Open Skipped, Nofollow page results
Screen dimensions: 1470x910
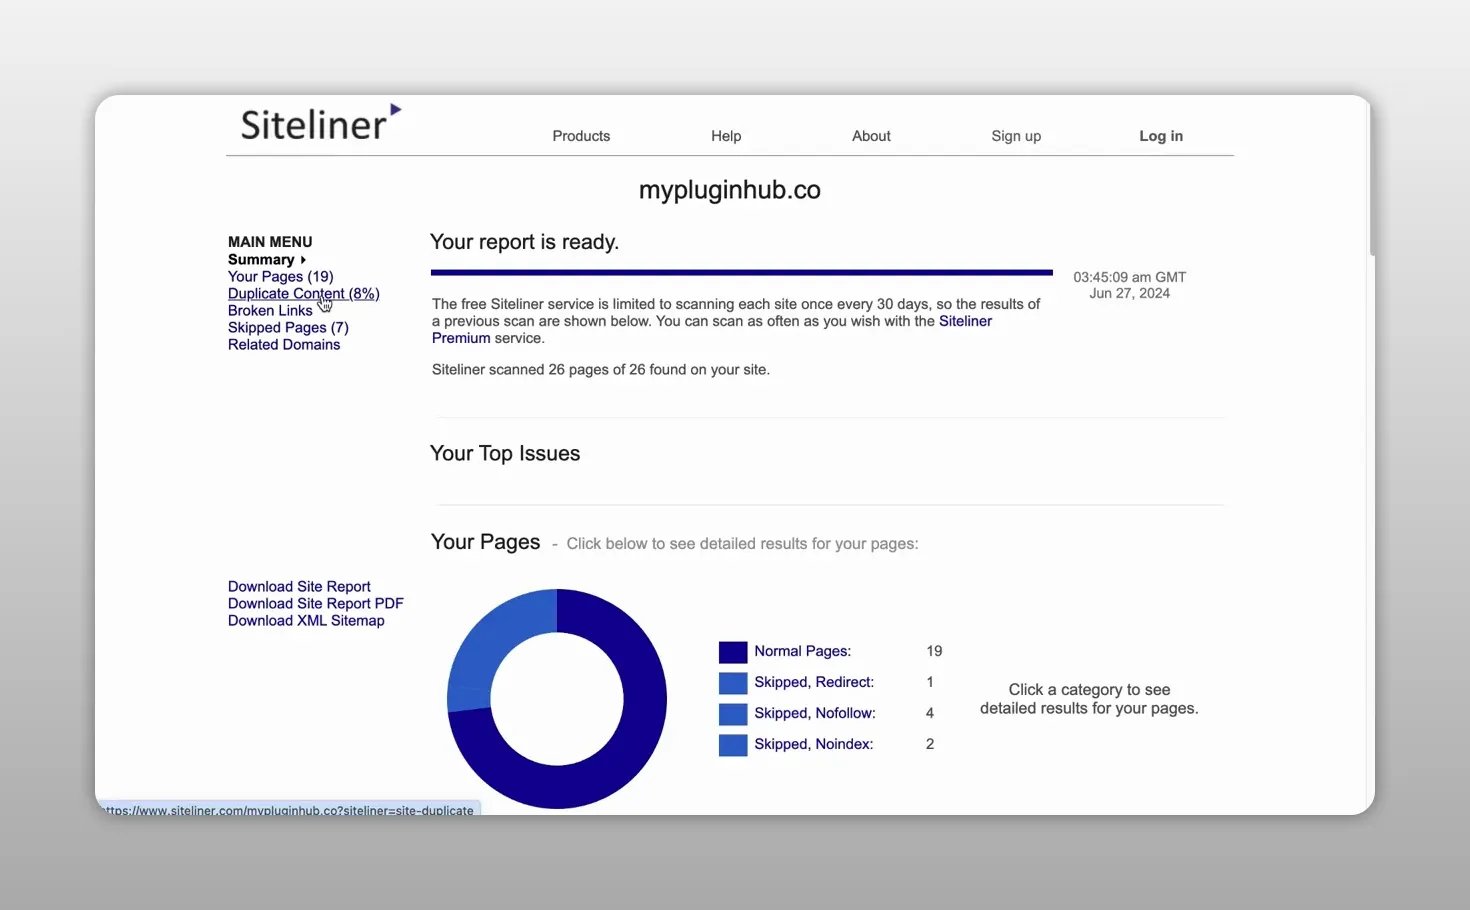pyautogui.click(x=815, y=713)
